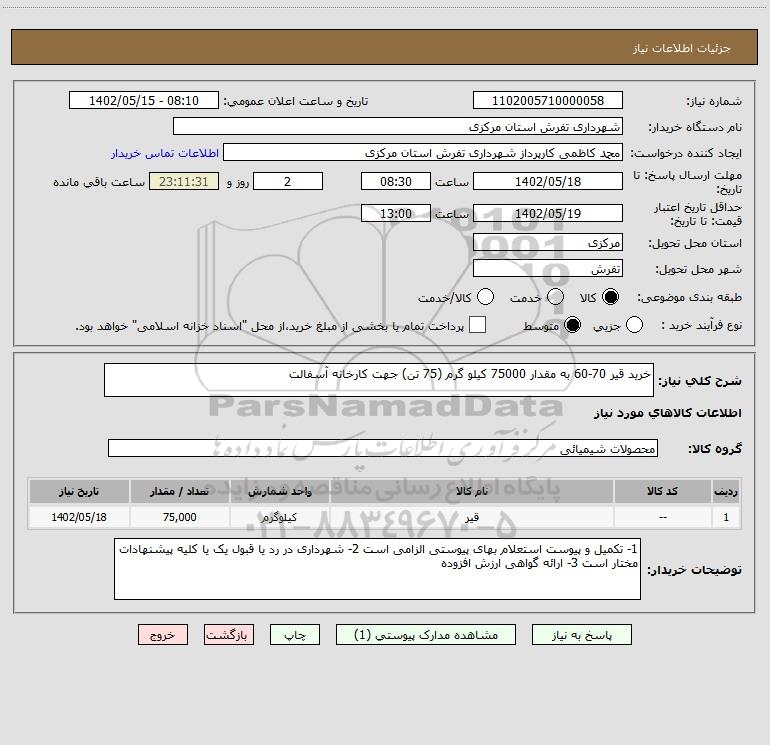Toggle the اسناد خزانه اسلامی payment checkbox

pyautogui.click(x=477, y=325)
